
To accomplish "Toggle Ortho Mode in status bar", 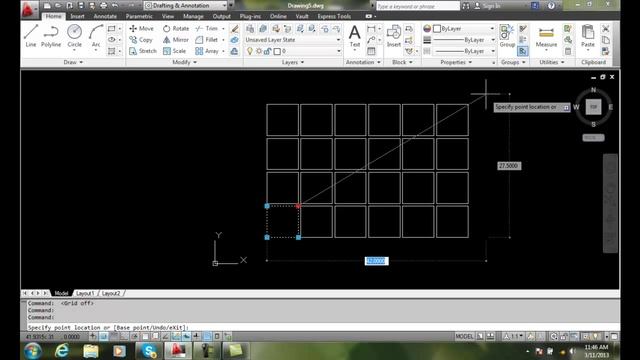I will 124,336.
